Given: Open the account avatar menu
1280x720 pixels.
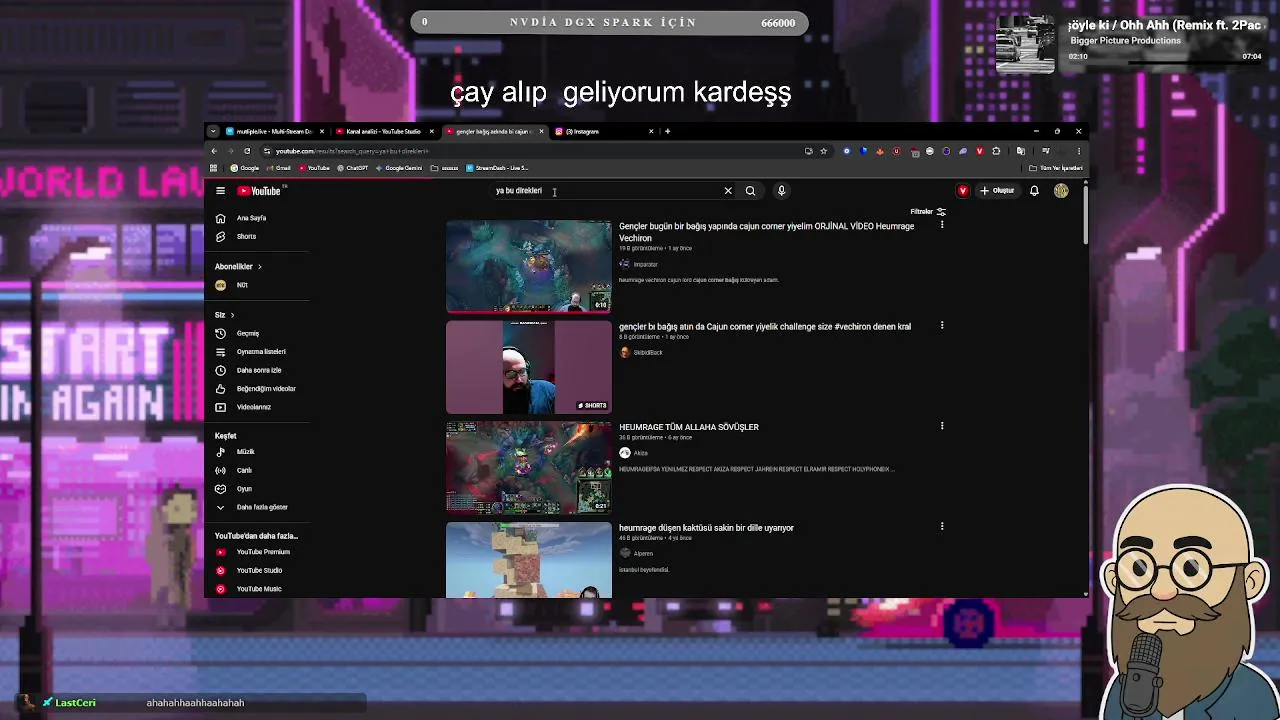Looking at the screenshot, I should click(x=1061, y=191).
